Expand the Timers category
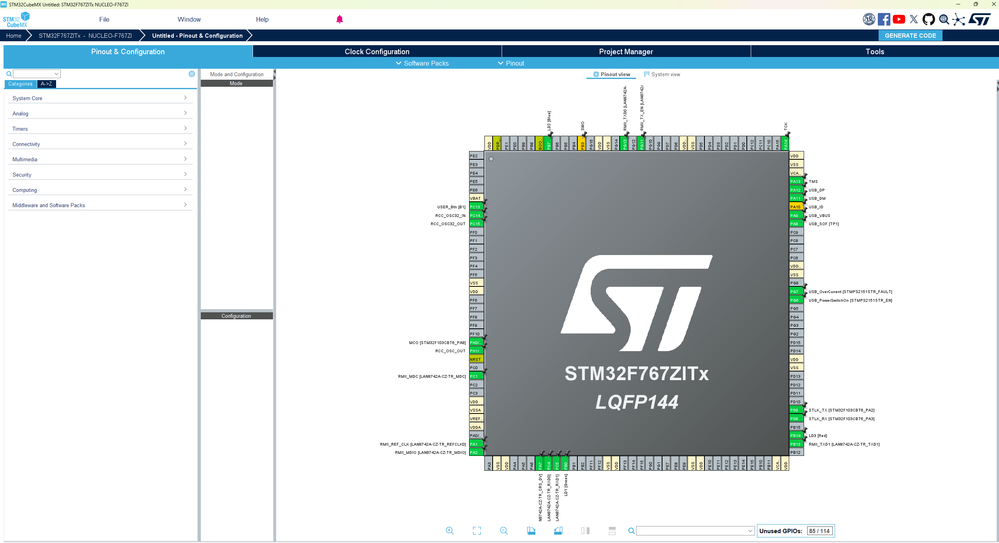The height and width of the screenshot is (543, 999). pyautogui.click(x=99, y=129)
